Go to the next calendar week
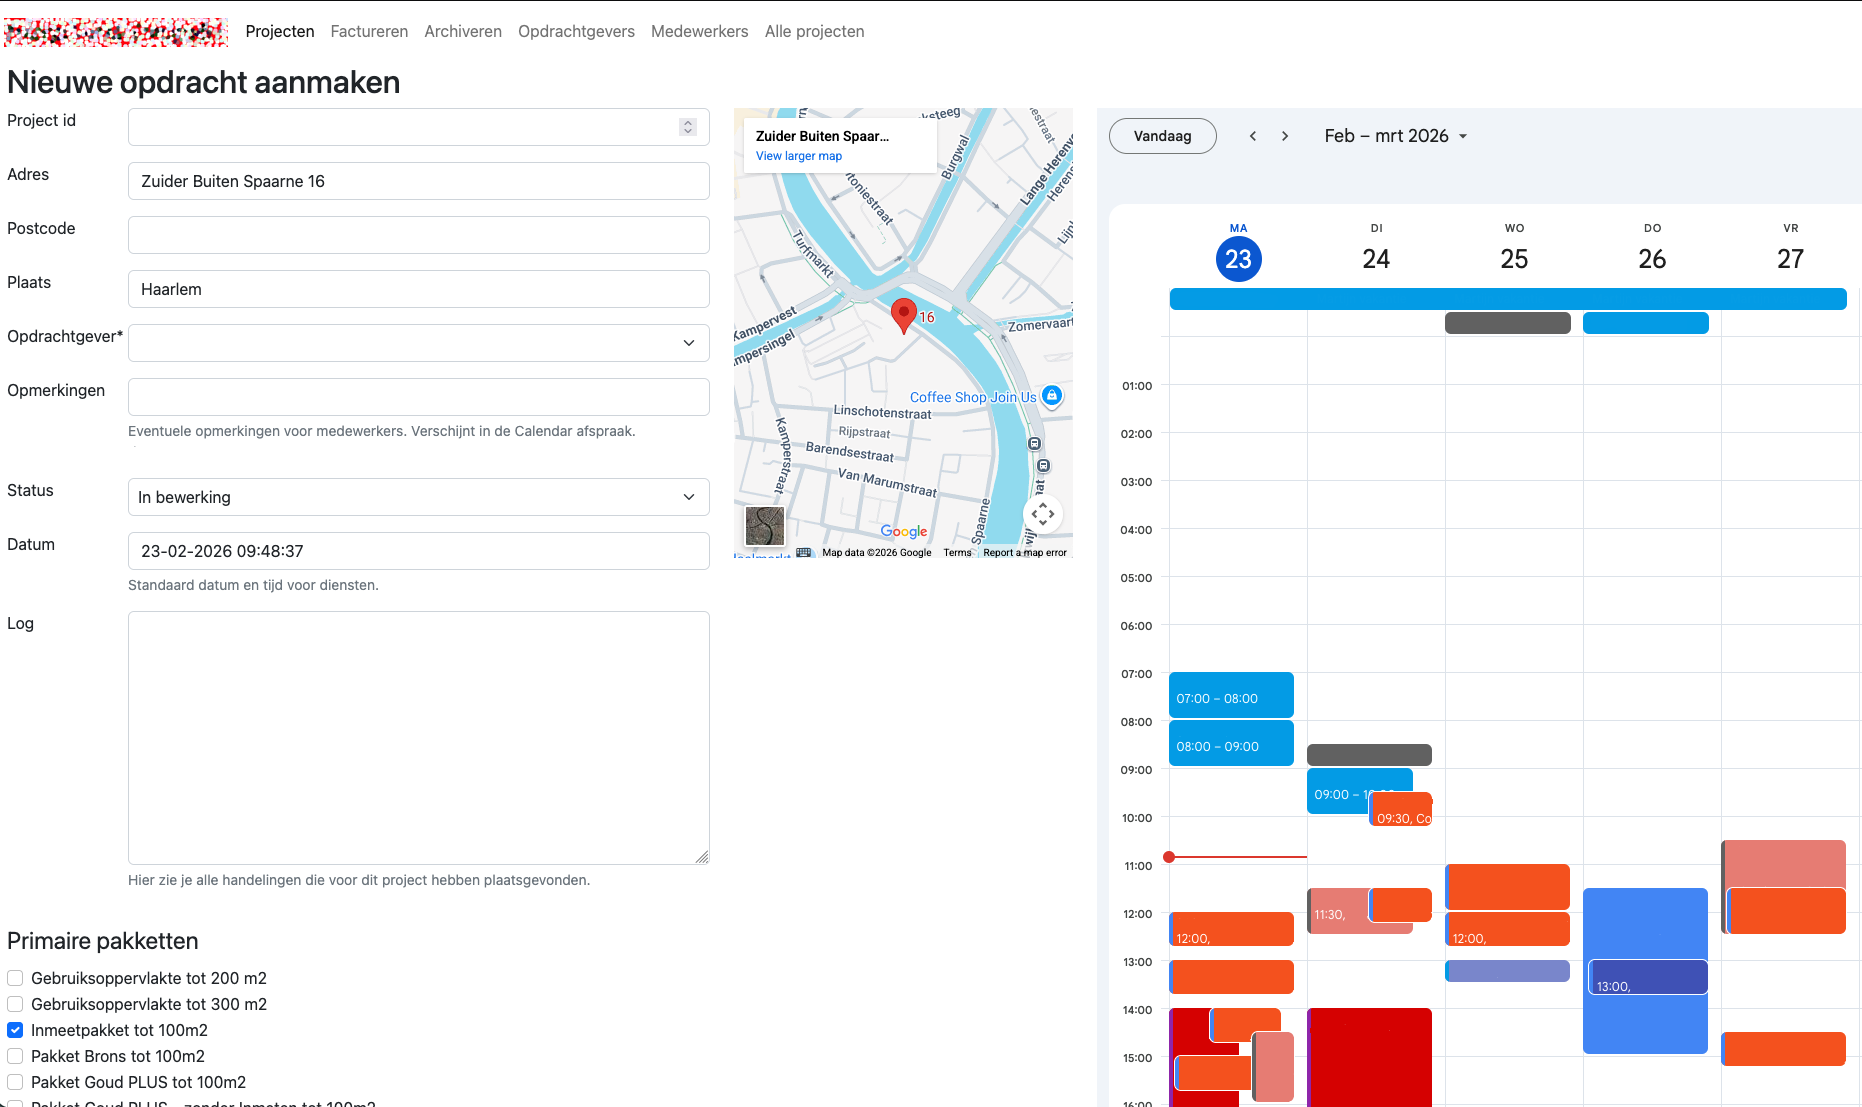Viewport: 1862px width, 1107px height. [x=1285, y=136]
